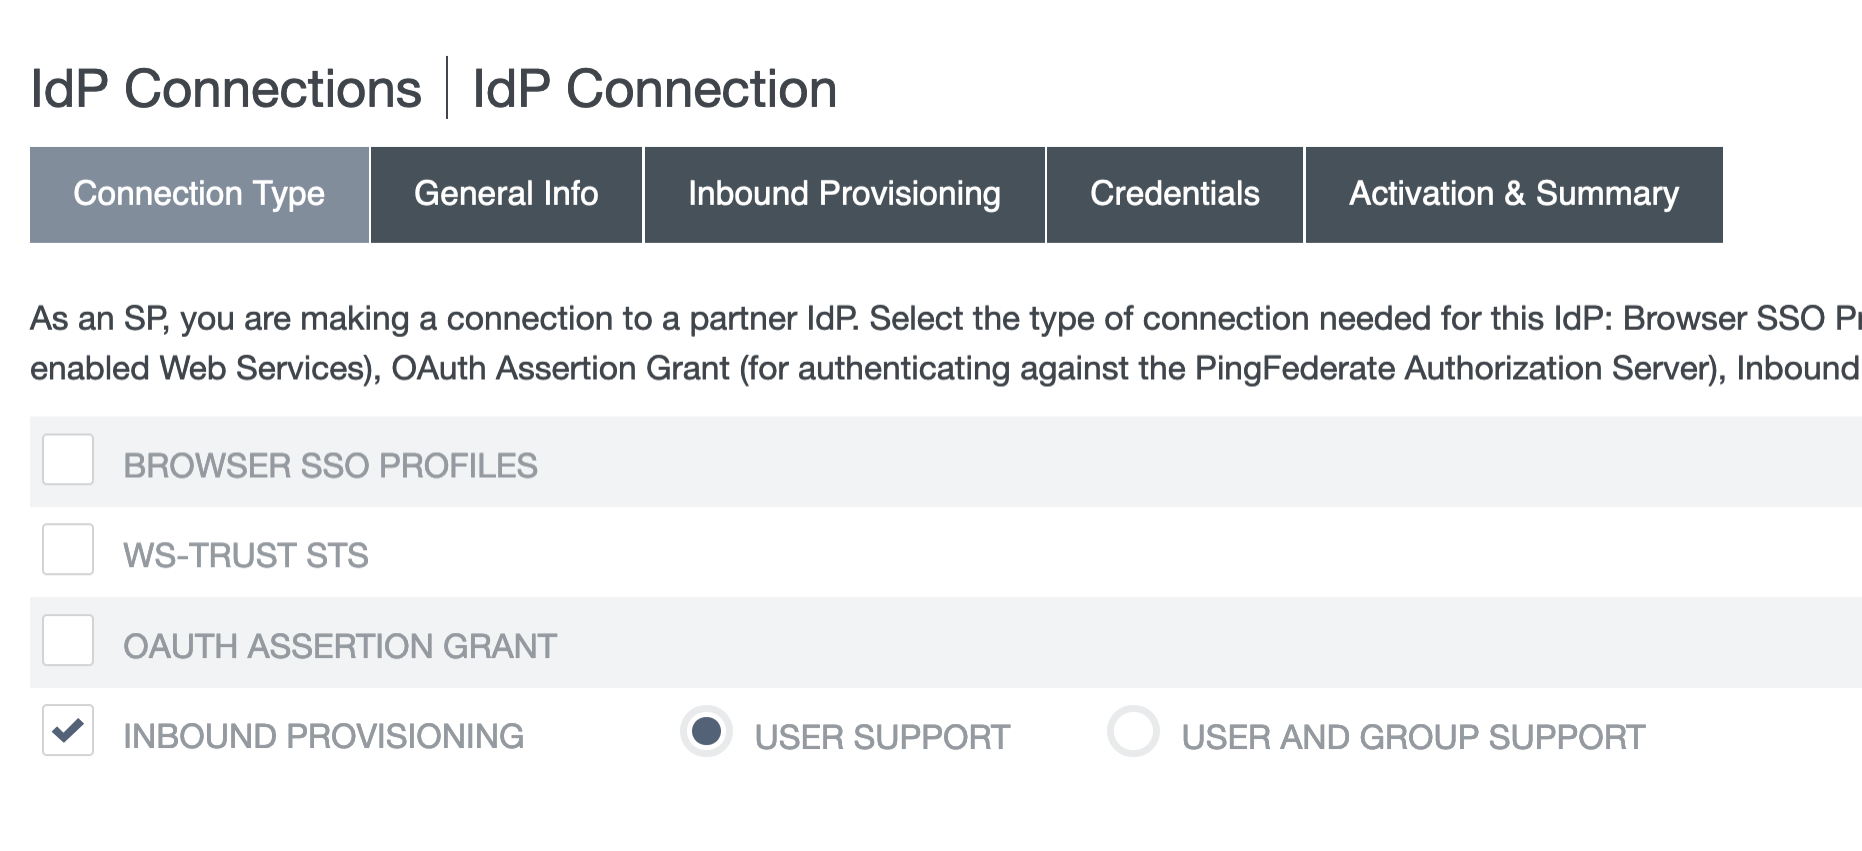Tick the WS-Trust STS checkbox

click(68, 550)
